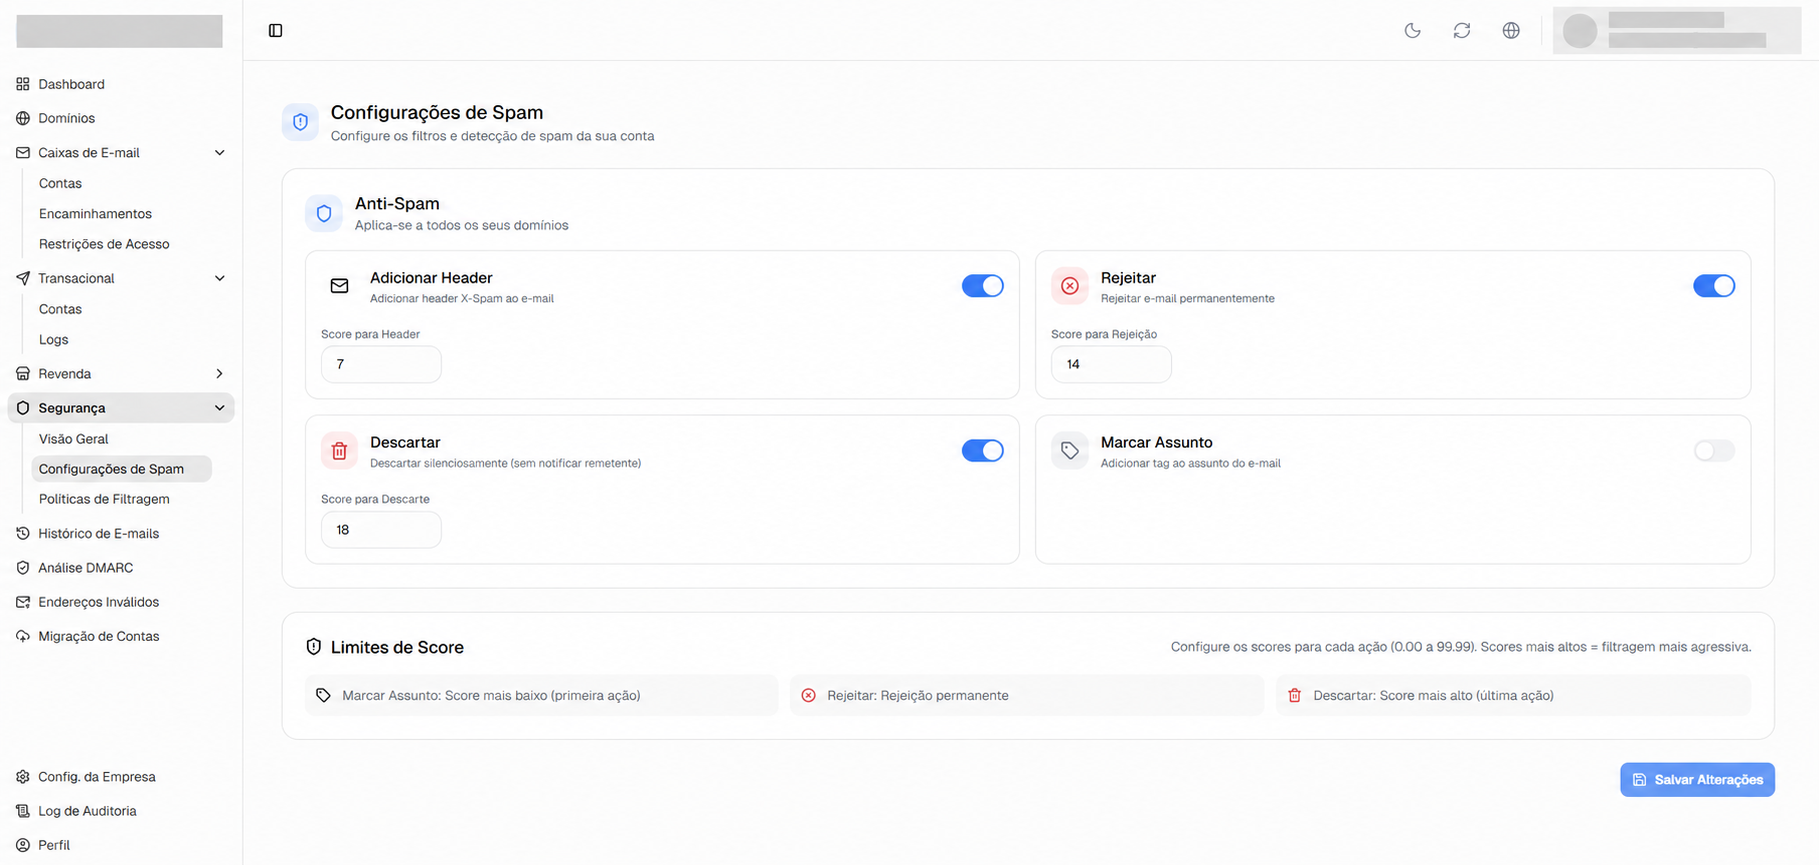Click the Revenda store icon
Image resolution: width=1819 pixels, height=865 pixels.
pyautogui.click(x=23, y=374)
